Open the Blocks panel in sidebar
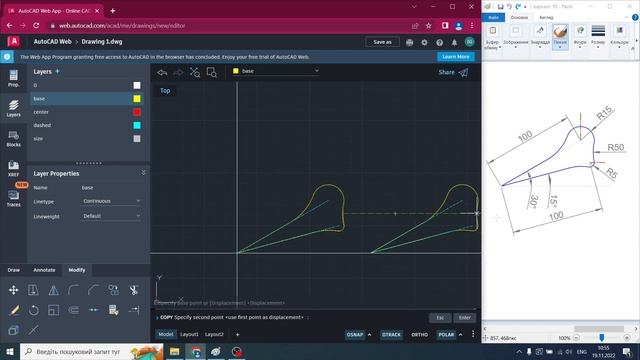Screen dimensions: 640x360 pos(13,138)
